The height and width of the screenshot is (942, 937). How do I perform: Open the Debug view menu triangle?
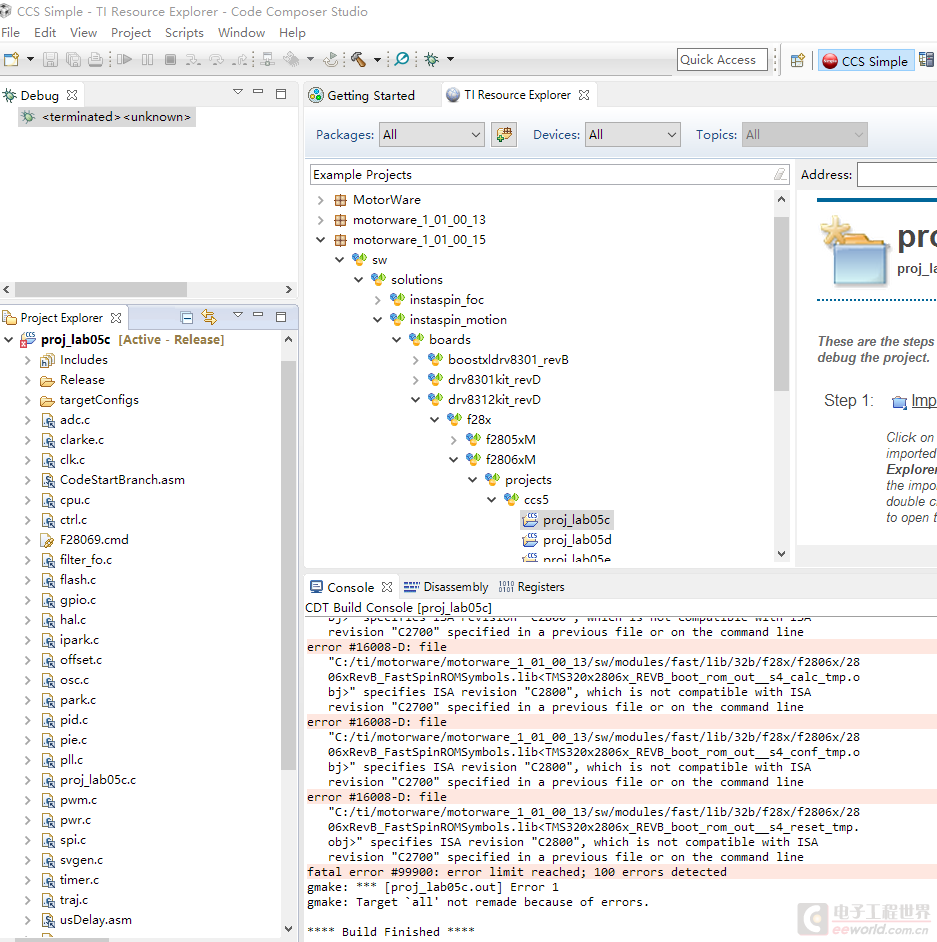(238, 91)
